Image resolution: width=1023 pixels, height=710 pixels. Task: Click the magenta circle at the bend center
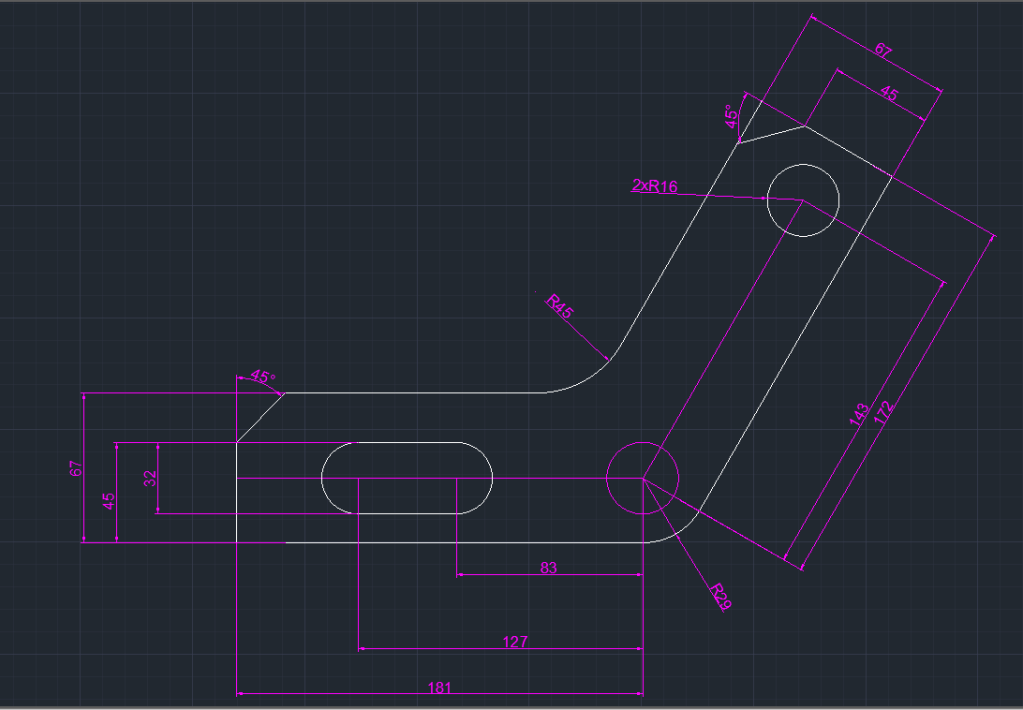pos(642,442)
